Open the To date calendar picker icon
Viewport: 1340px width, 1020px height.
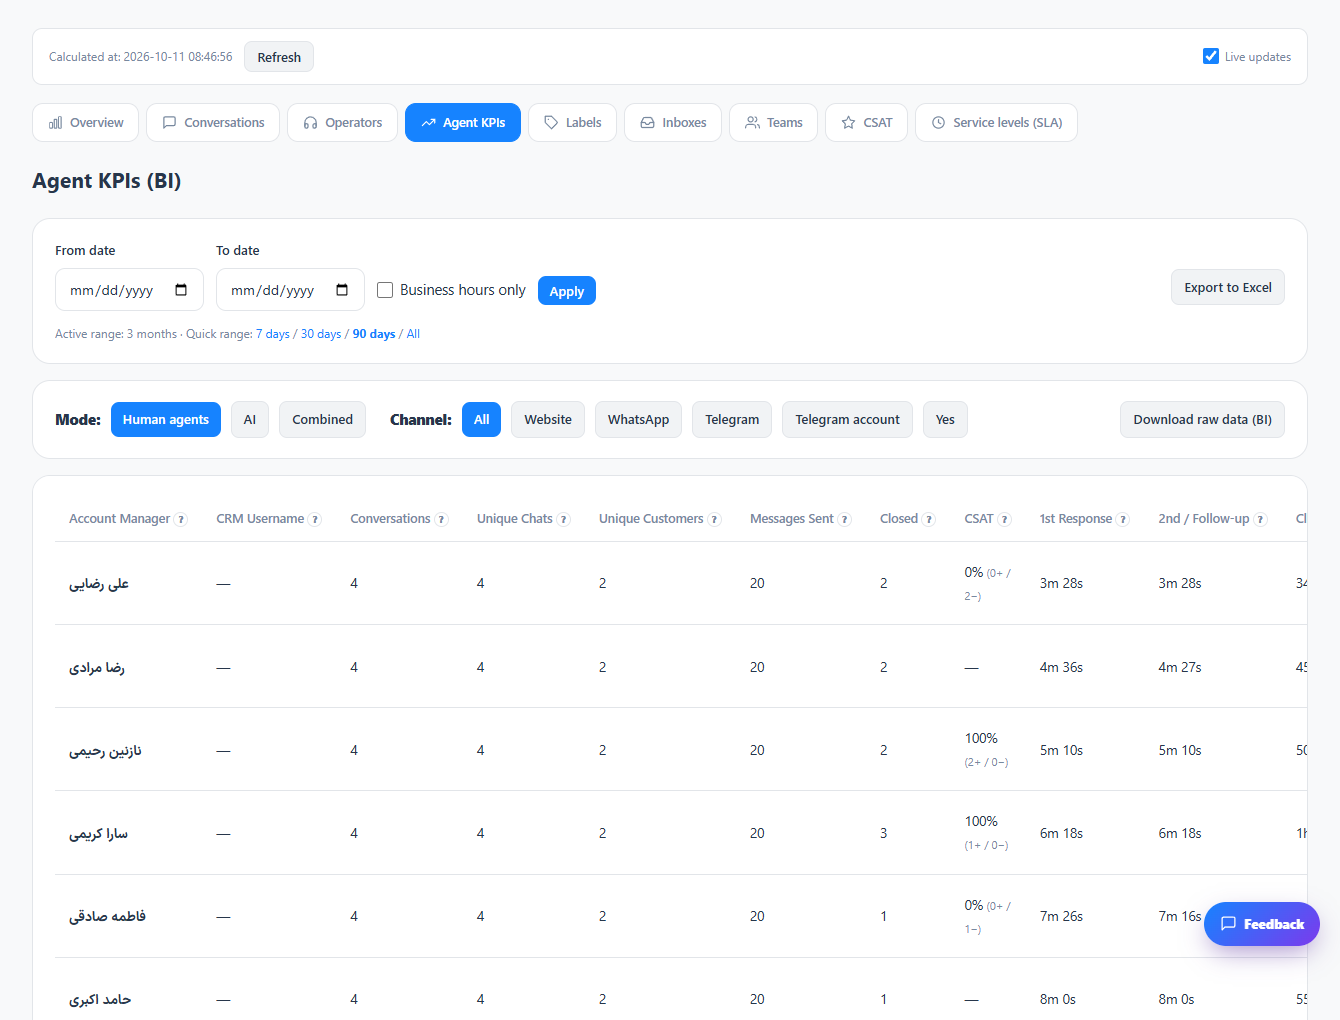[x=342, y=290]
